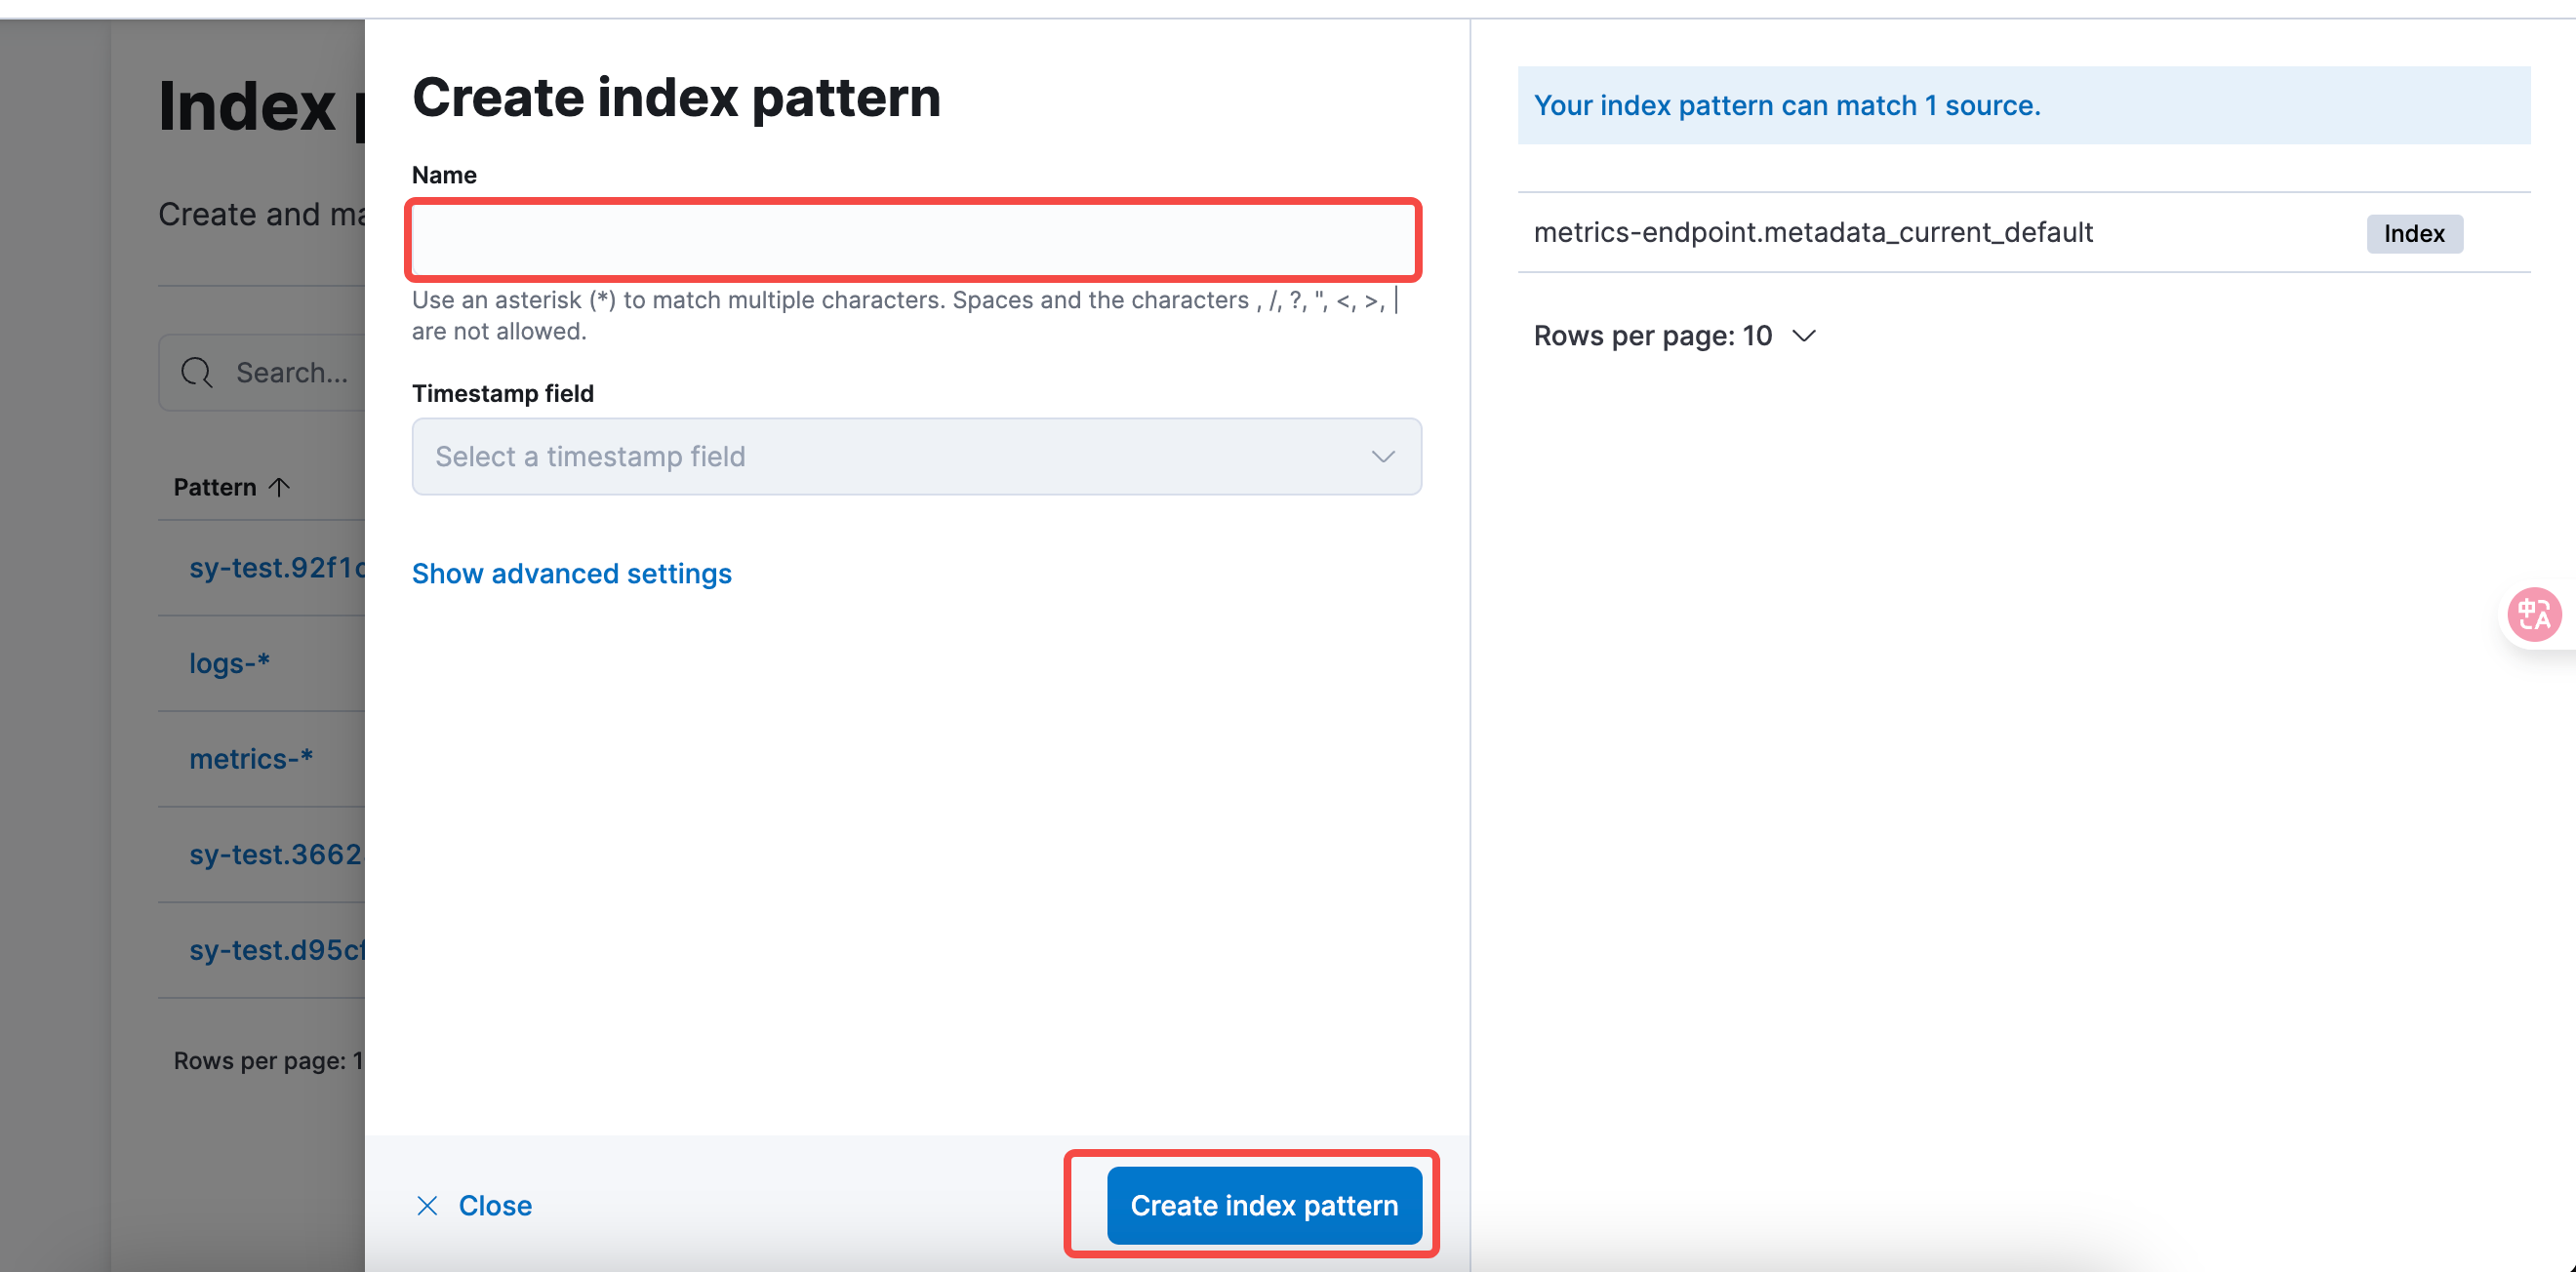Focus the index pattern Name input
This screenshot has height=1272, width=2576.
point(913,240)
